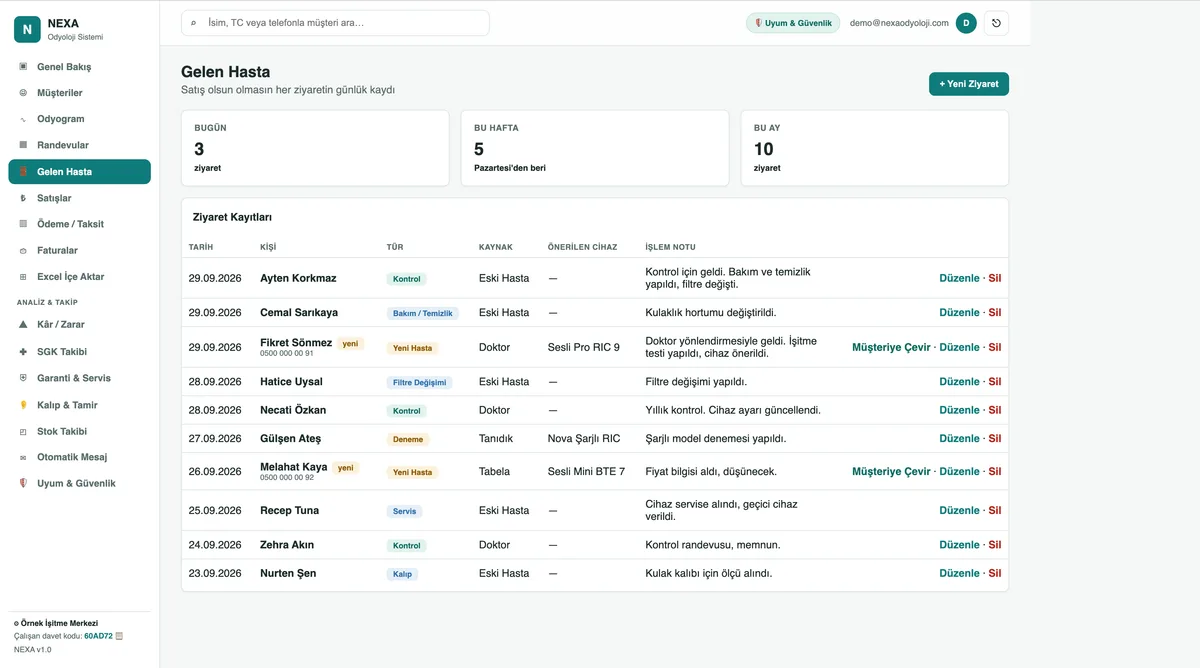Copy the employee invite code with the clipboard icon
Screen dimensions: 1200x668
[120, 636]
